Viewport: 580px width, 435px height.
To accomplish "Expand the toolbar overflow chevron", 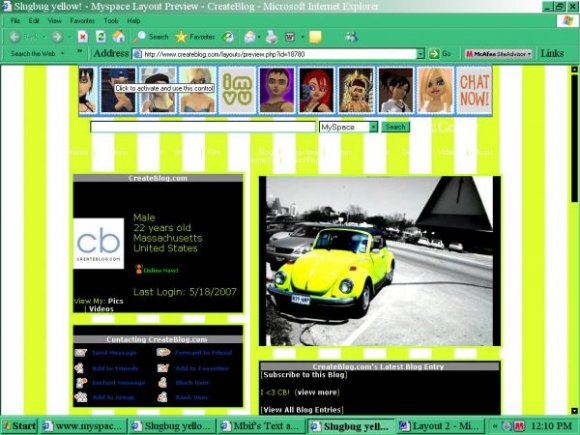I will coord(80,51).
